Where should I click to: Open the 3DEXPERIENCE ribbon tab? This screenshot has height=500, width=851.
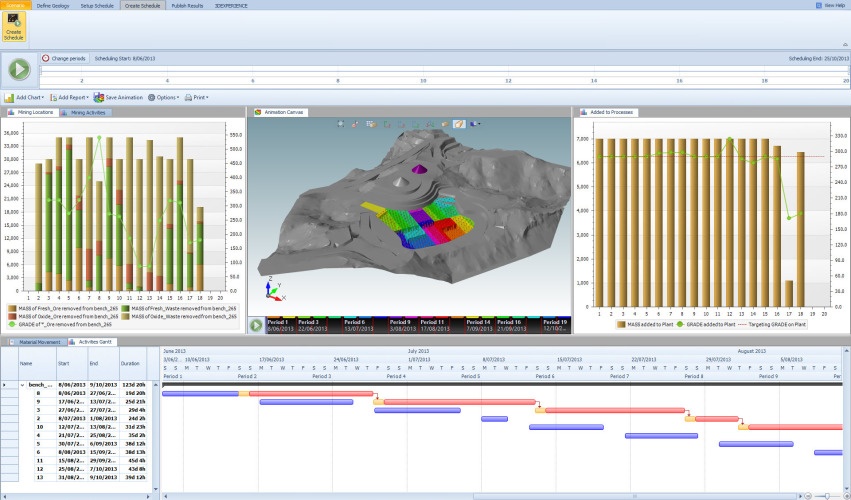pos(231,5)
